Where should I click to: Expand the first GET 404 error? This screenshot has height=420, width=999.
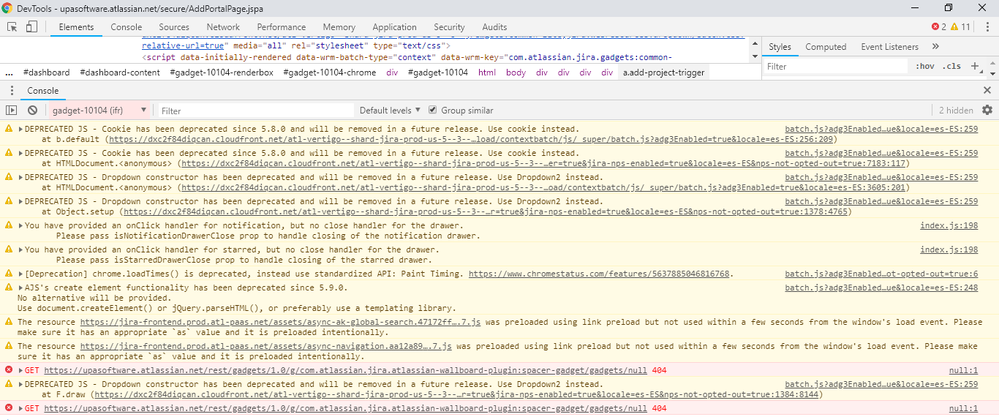coord(21,370)
